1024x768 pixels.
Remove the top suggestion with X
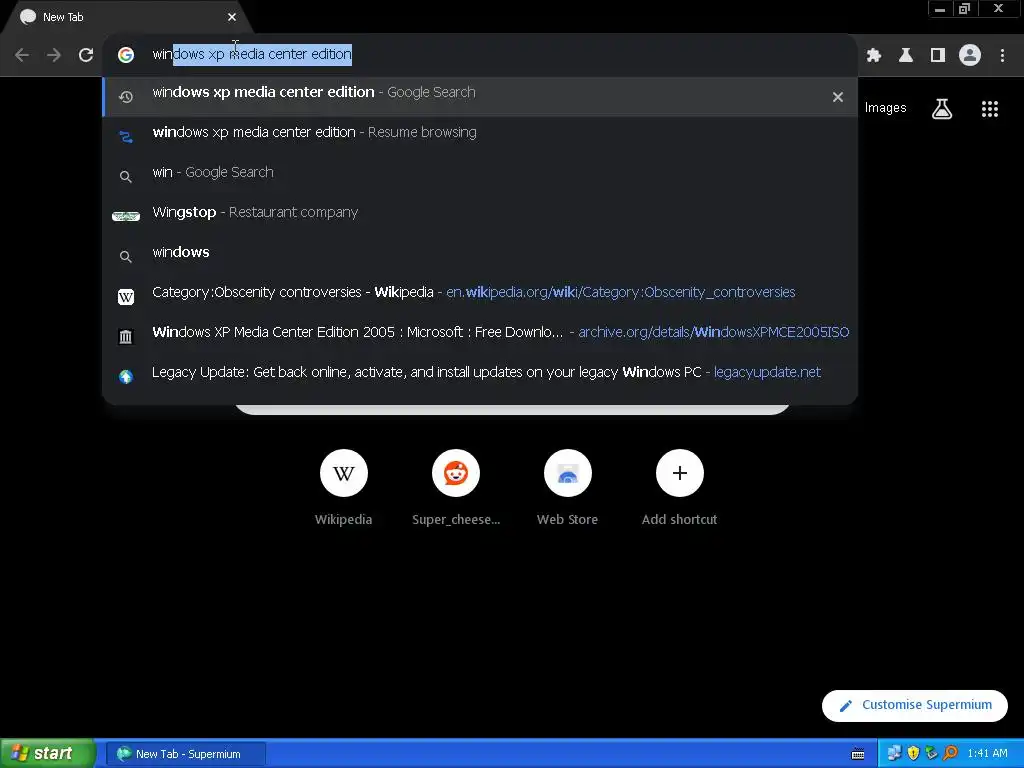pos(838,97)
